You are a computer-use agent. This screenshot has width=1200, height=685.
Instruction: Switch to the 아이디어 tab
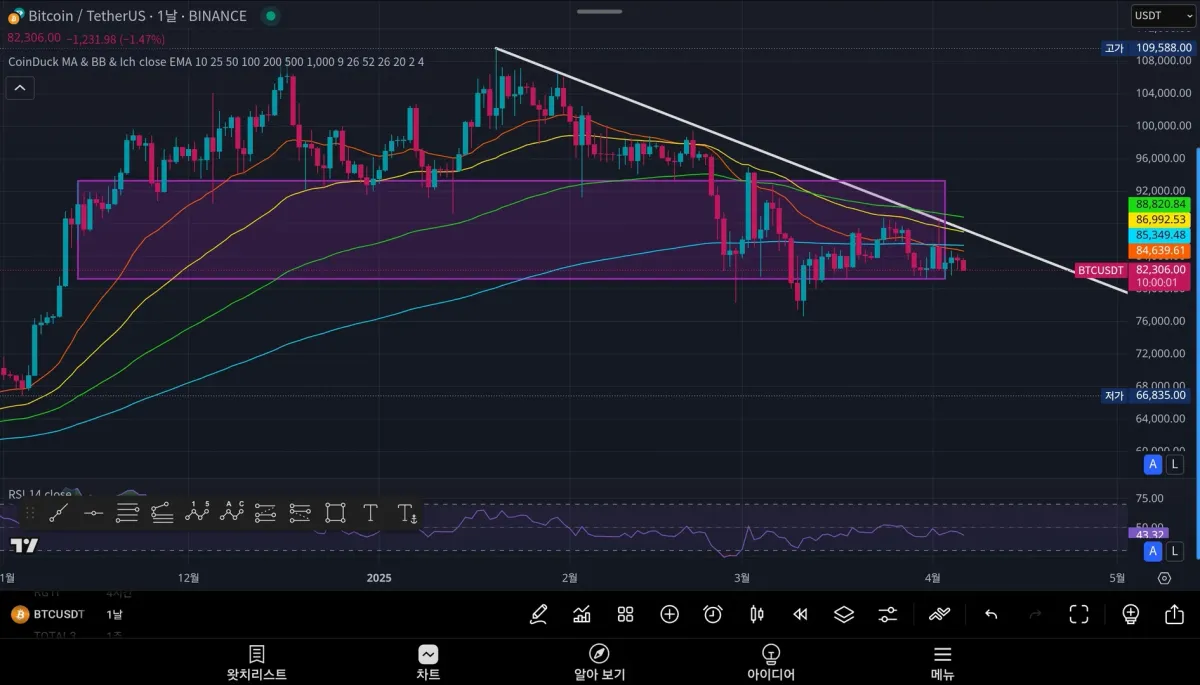(771, 662)
